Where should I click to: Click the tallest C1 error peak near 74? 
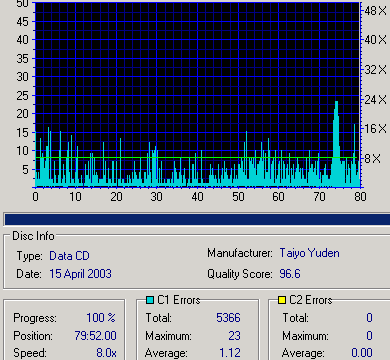click(x=336, y=143)
